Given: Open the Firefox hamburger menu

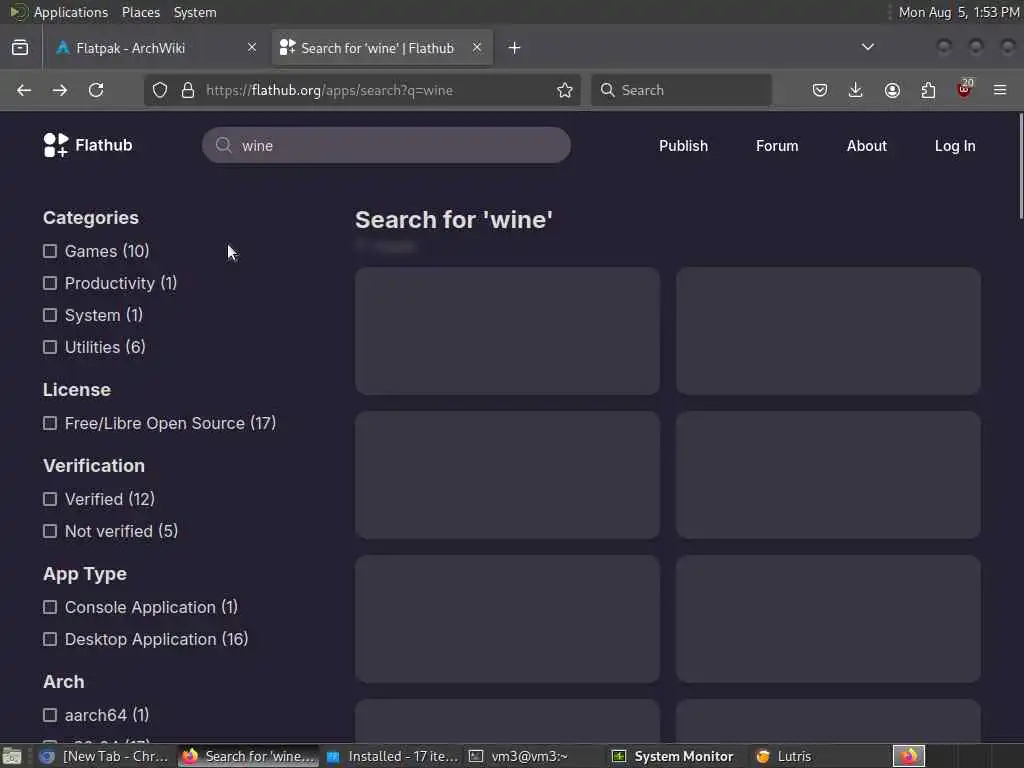Looking at the screenshot, I should [1000, 90].
